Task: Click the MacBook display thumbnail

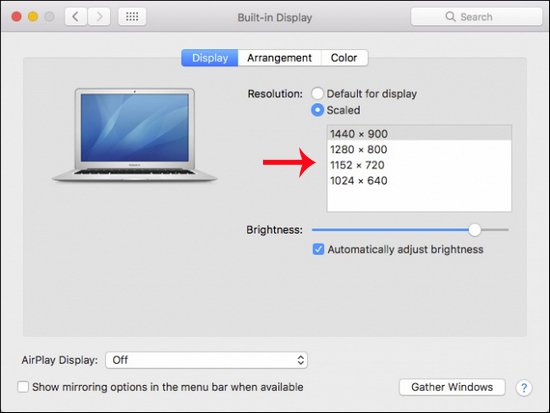Action: 135,135
